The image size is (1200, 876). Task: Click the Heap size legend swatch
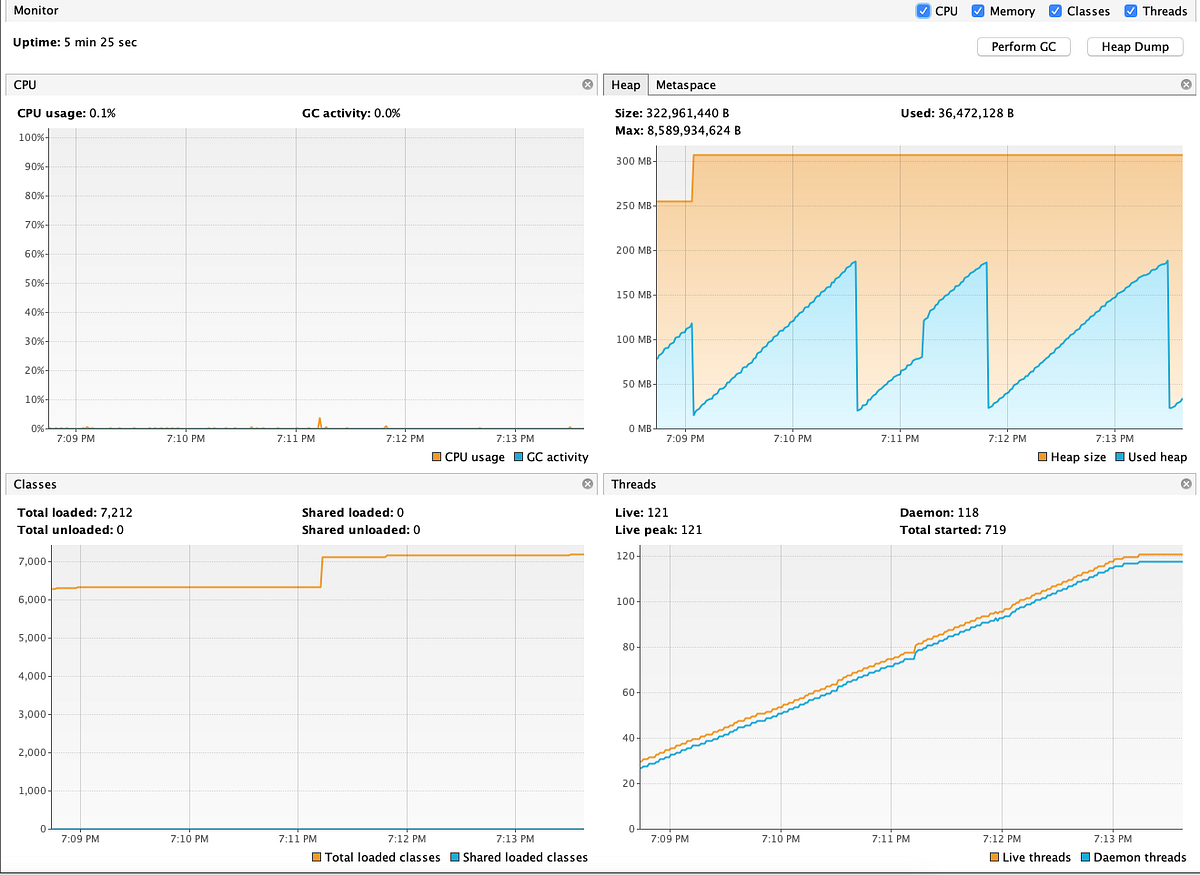(1042, 457)
